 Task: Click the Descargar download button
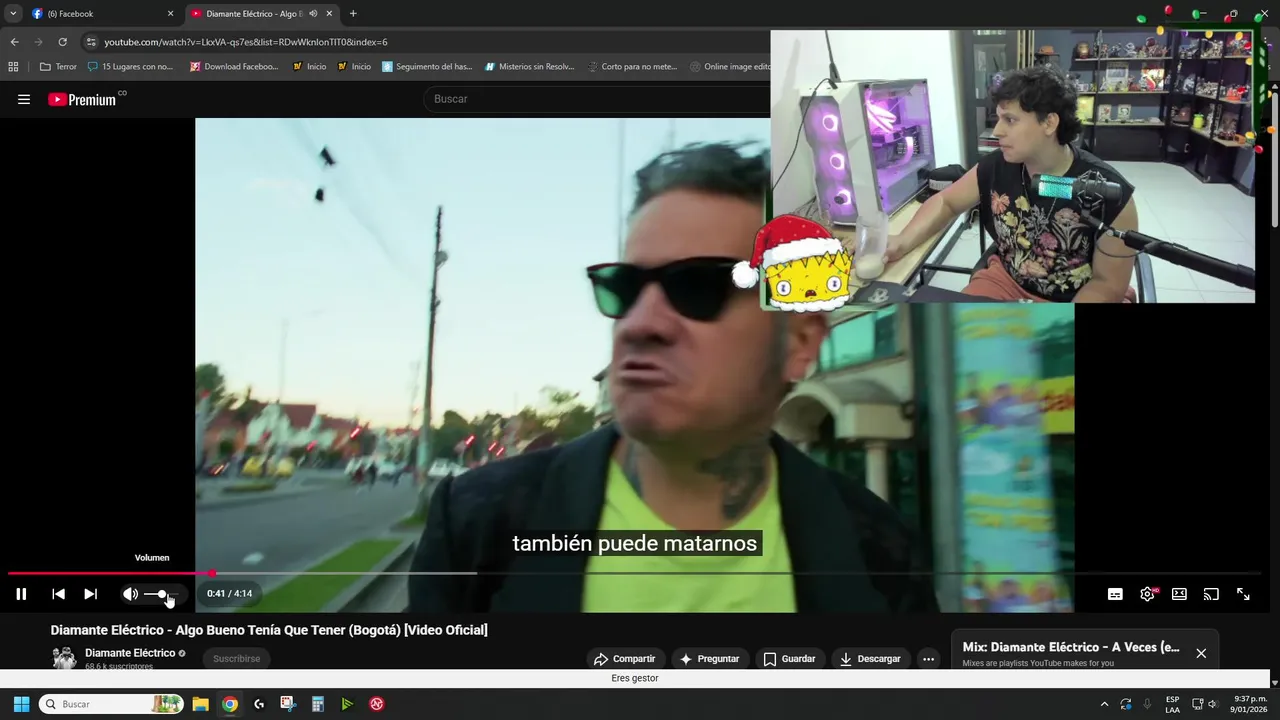(x=870, y=659)
